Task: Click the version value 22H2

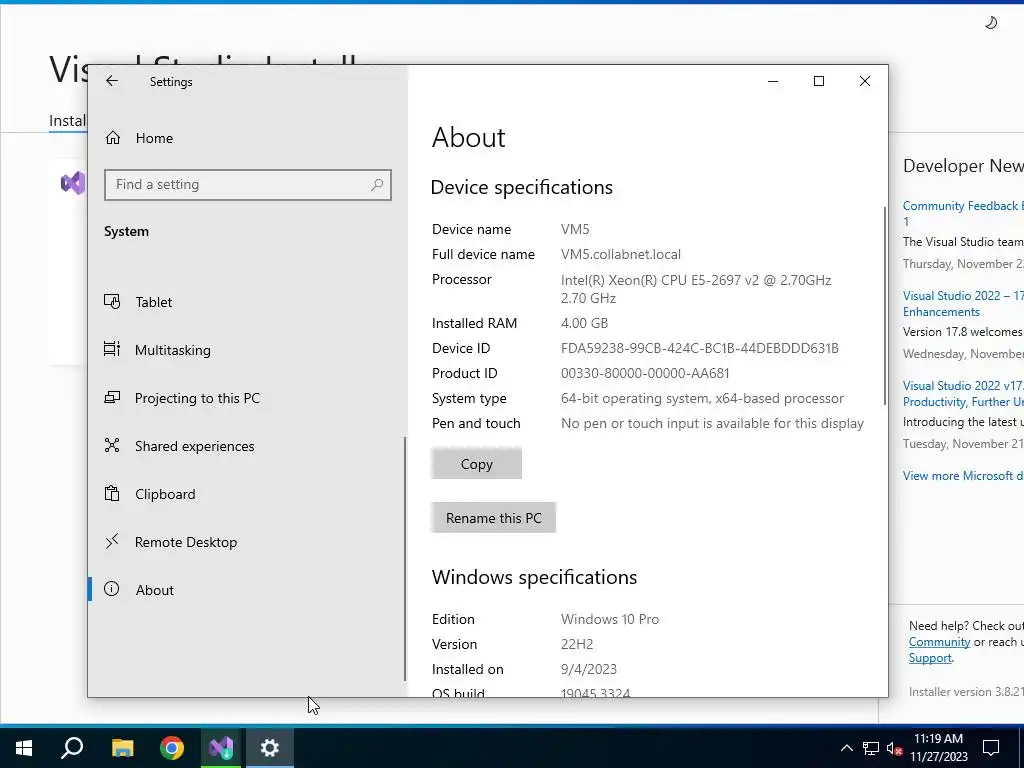Action: click(577, 644)
